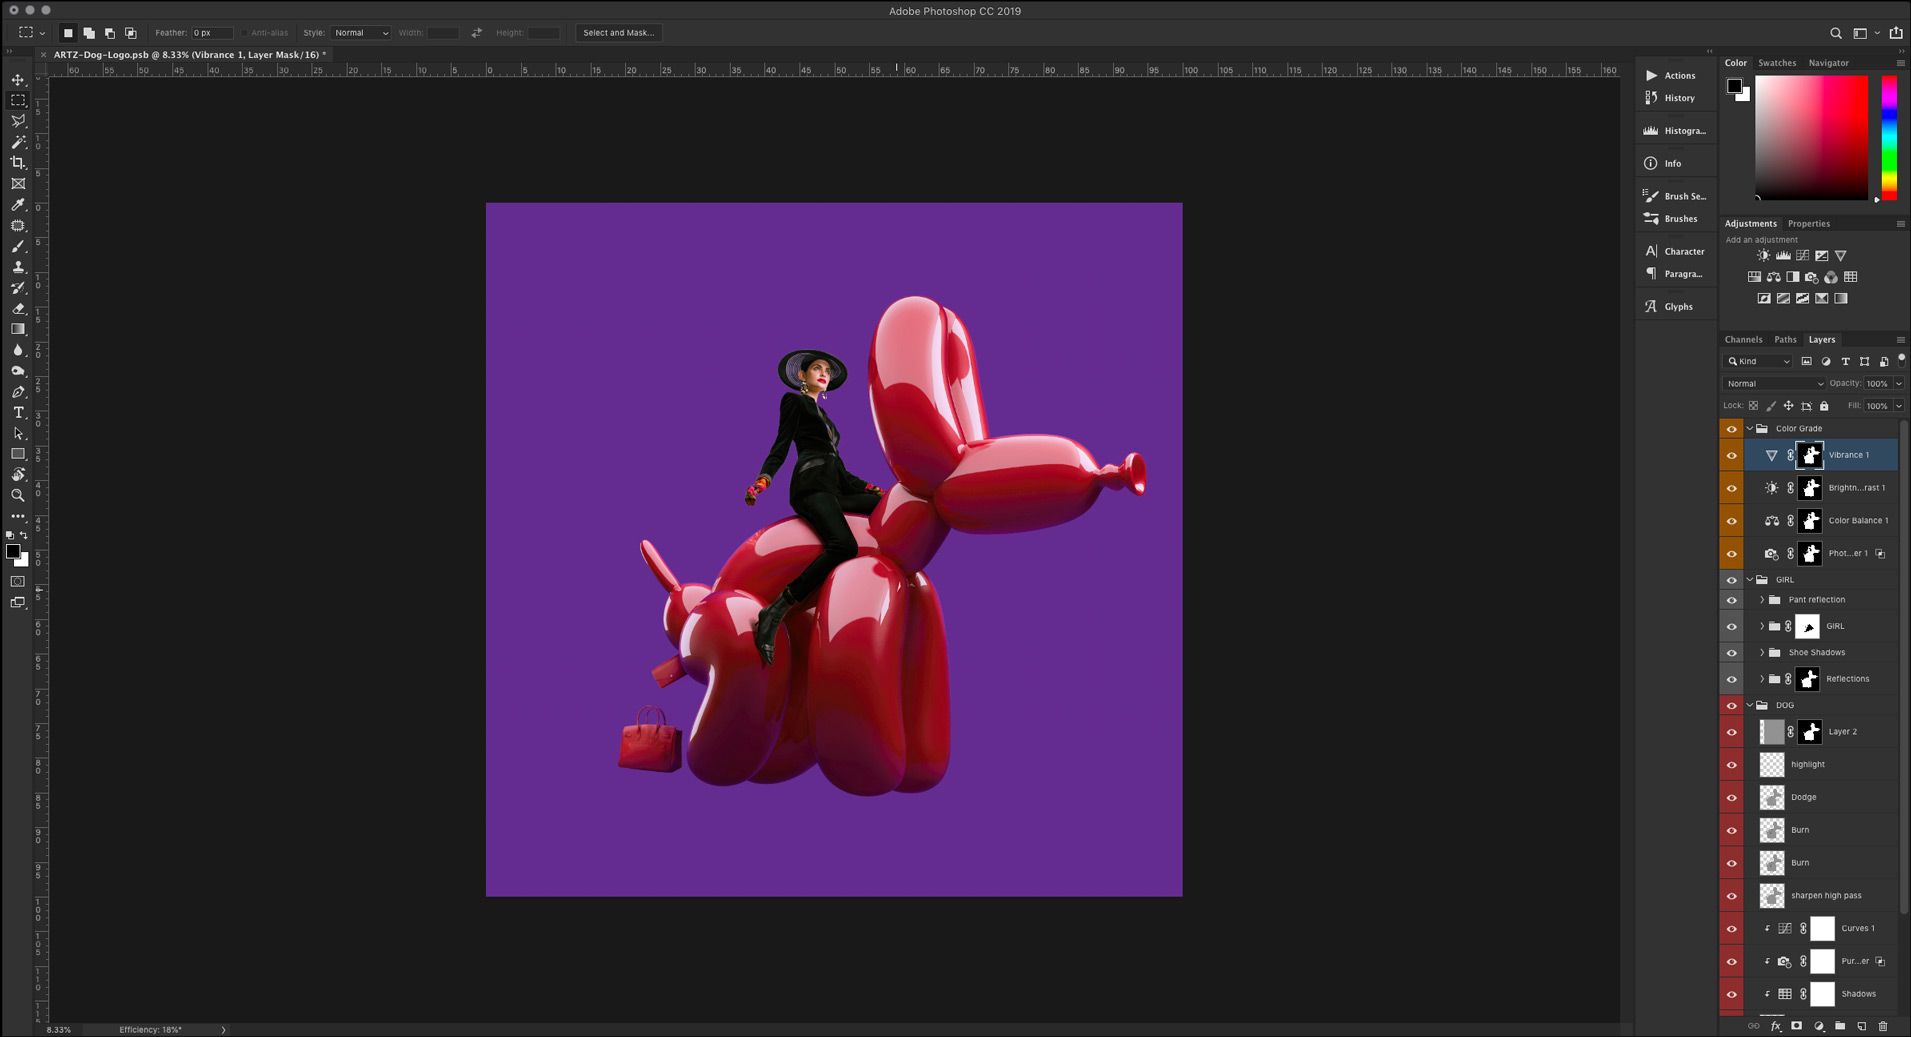The width and height of the screenshot is (1911, 1037).
Task: Collapse the Color Grade group
Action: click(1750, 429)
